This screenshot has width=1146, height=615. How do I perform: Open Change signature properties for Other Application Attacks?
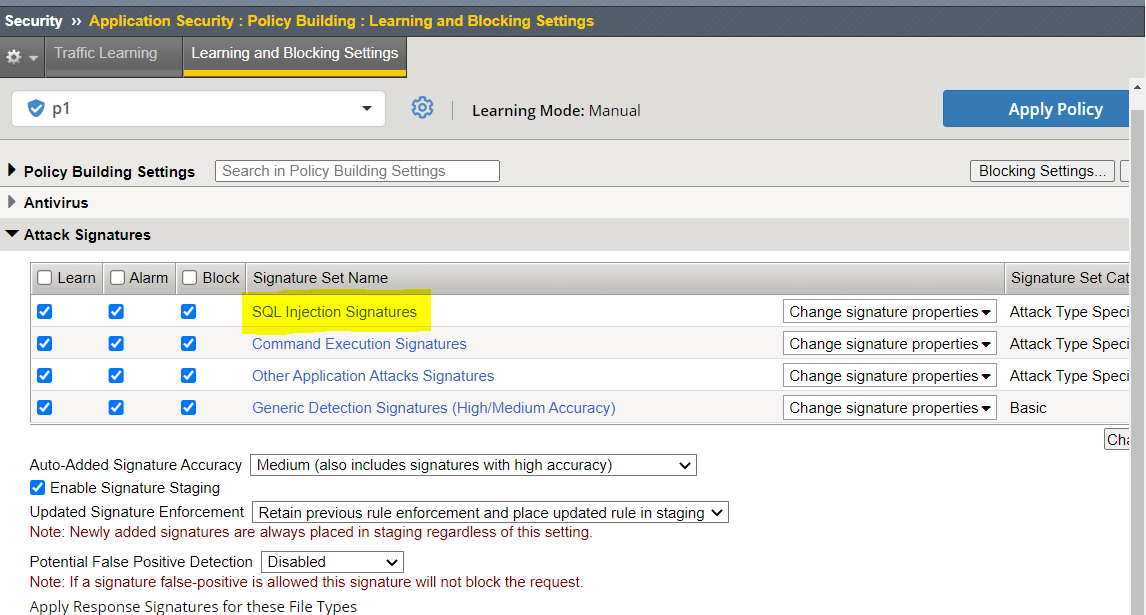coord(889,376)
